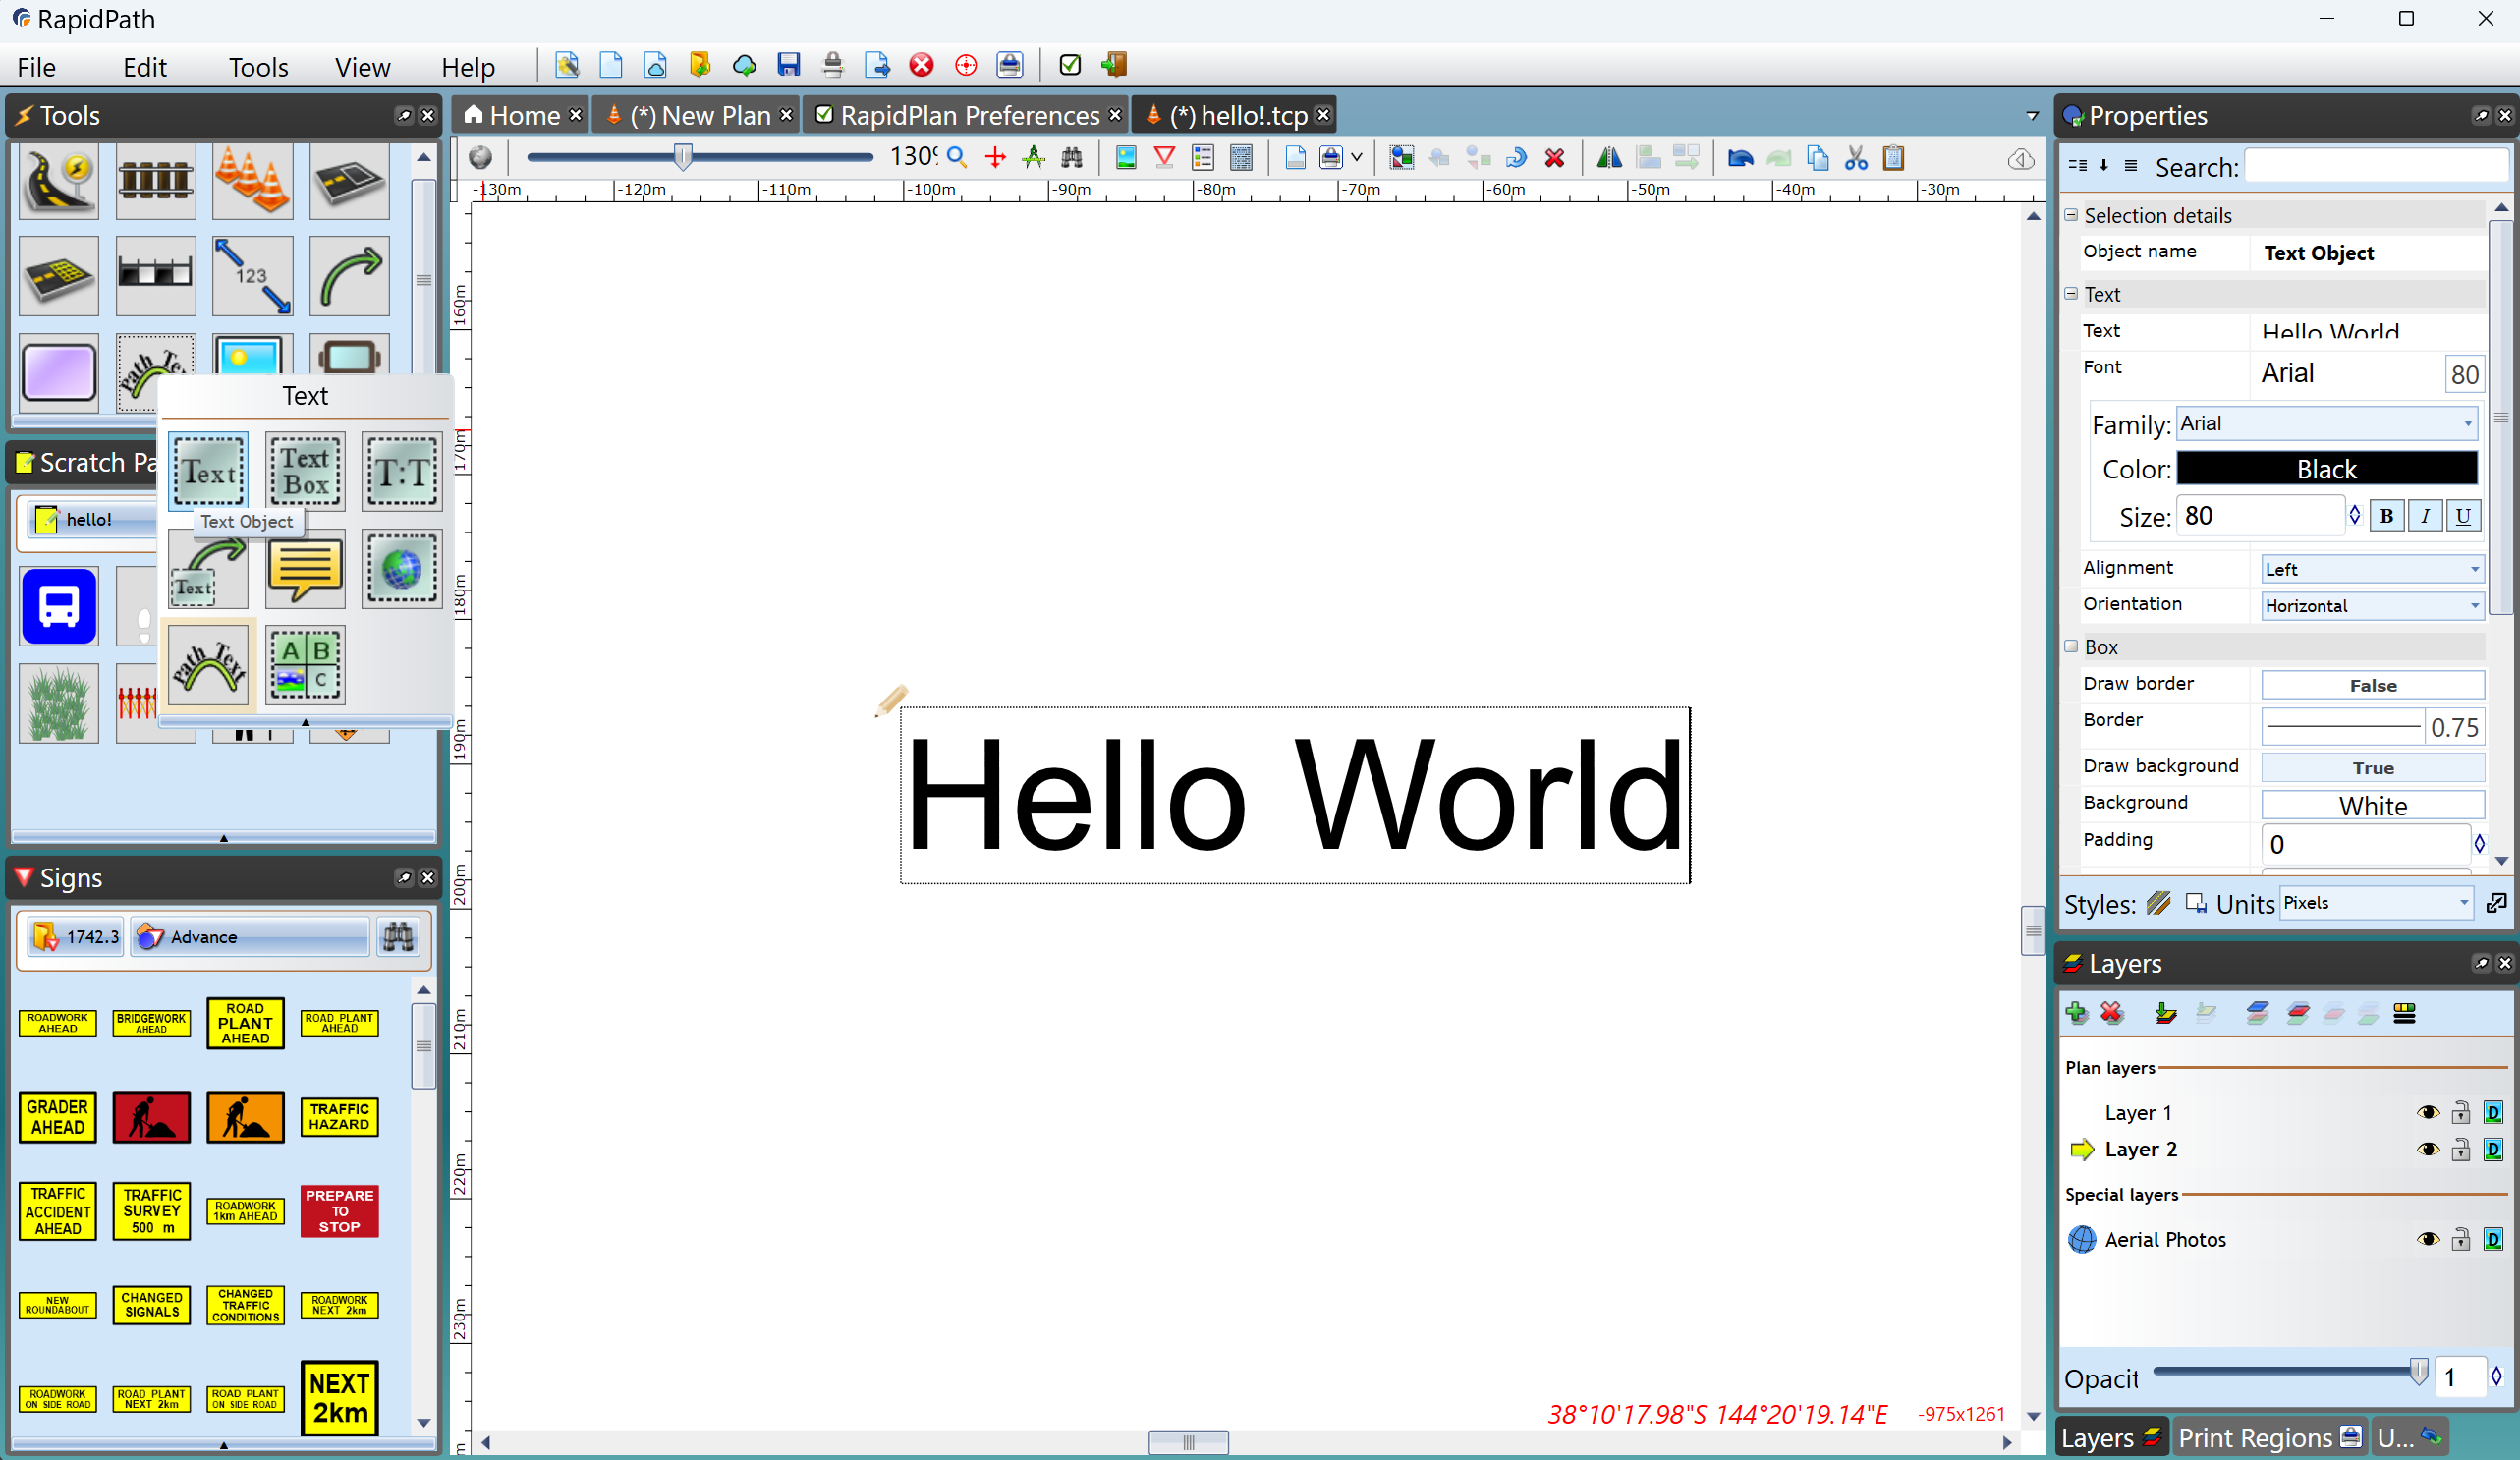The height and width of the screenshot is (1460, 2520).
Task: Choose the yellow callout speech bubble tool
Action: click(305, 568)
